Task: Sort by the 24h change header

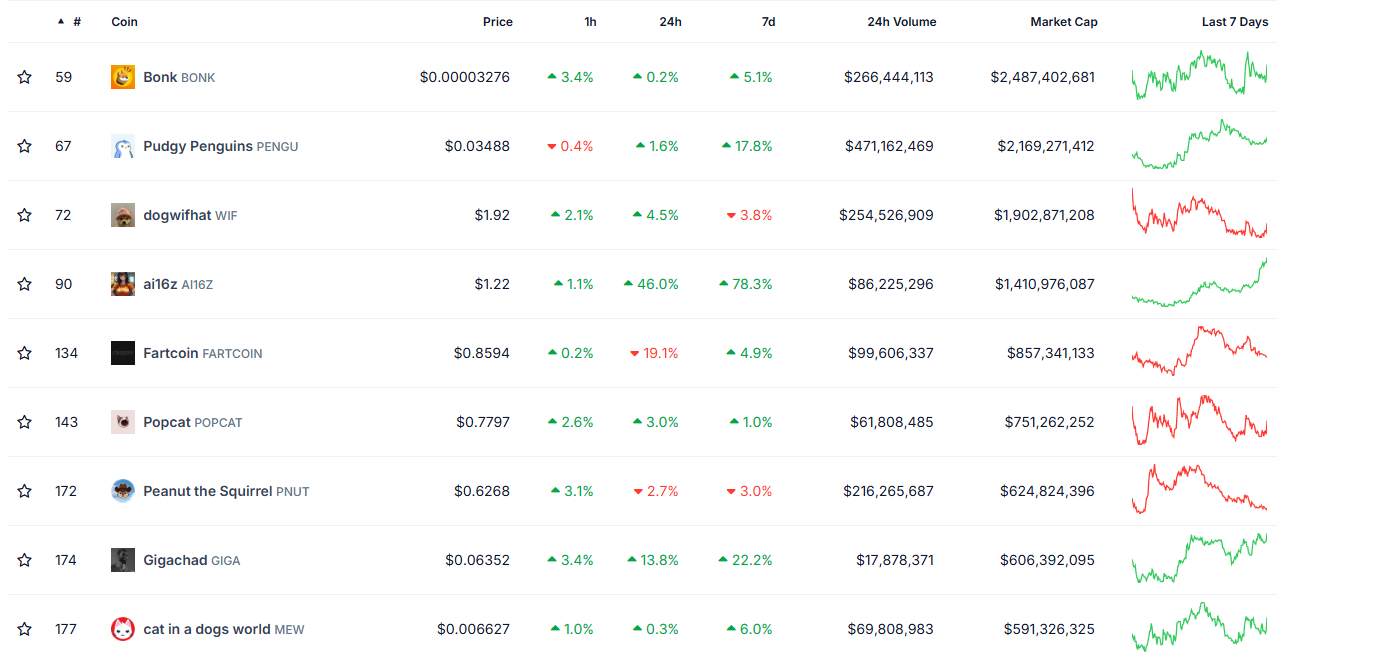Action: 671,22
